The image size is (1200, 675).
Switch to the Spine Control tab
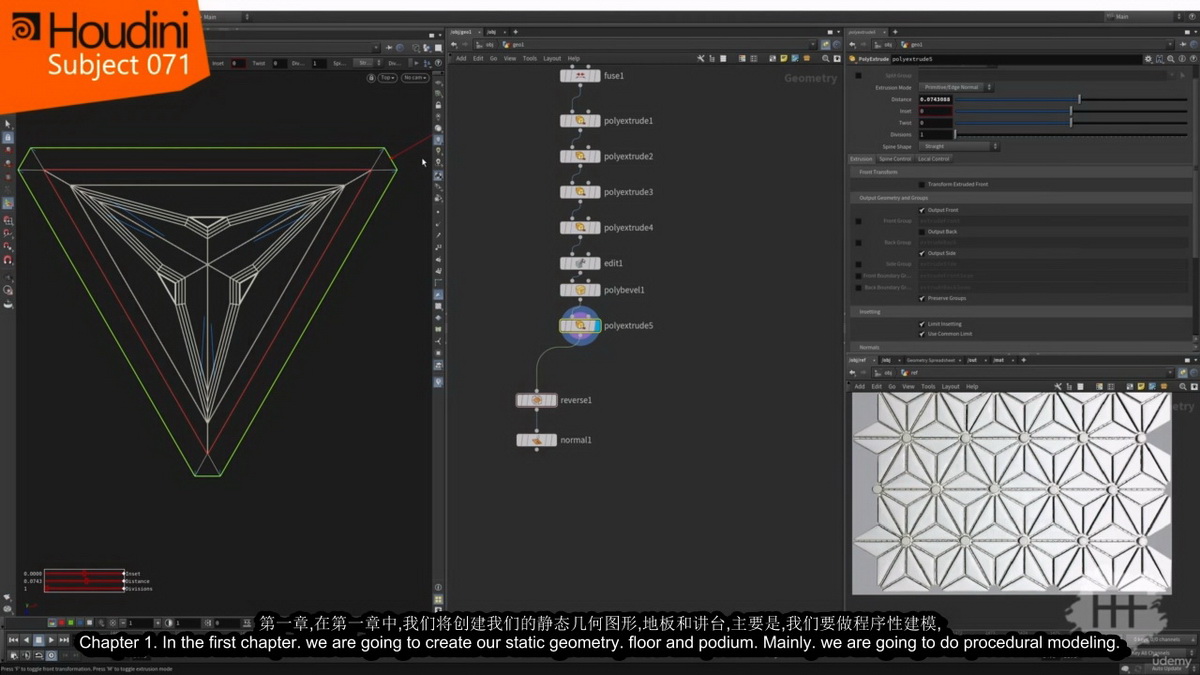(x=895, y=159)
